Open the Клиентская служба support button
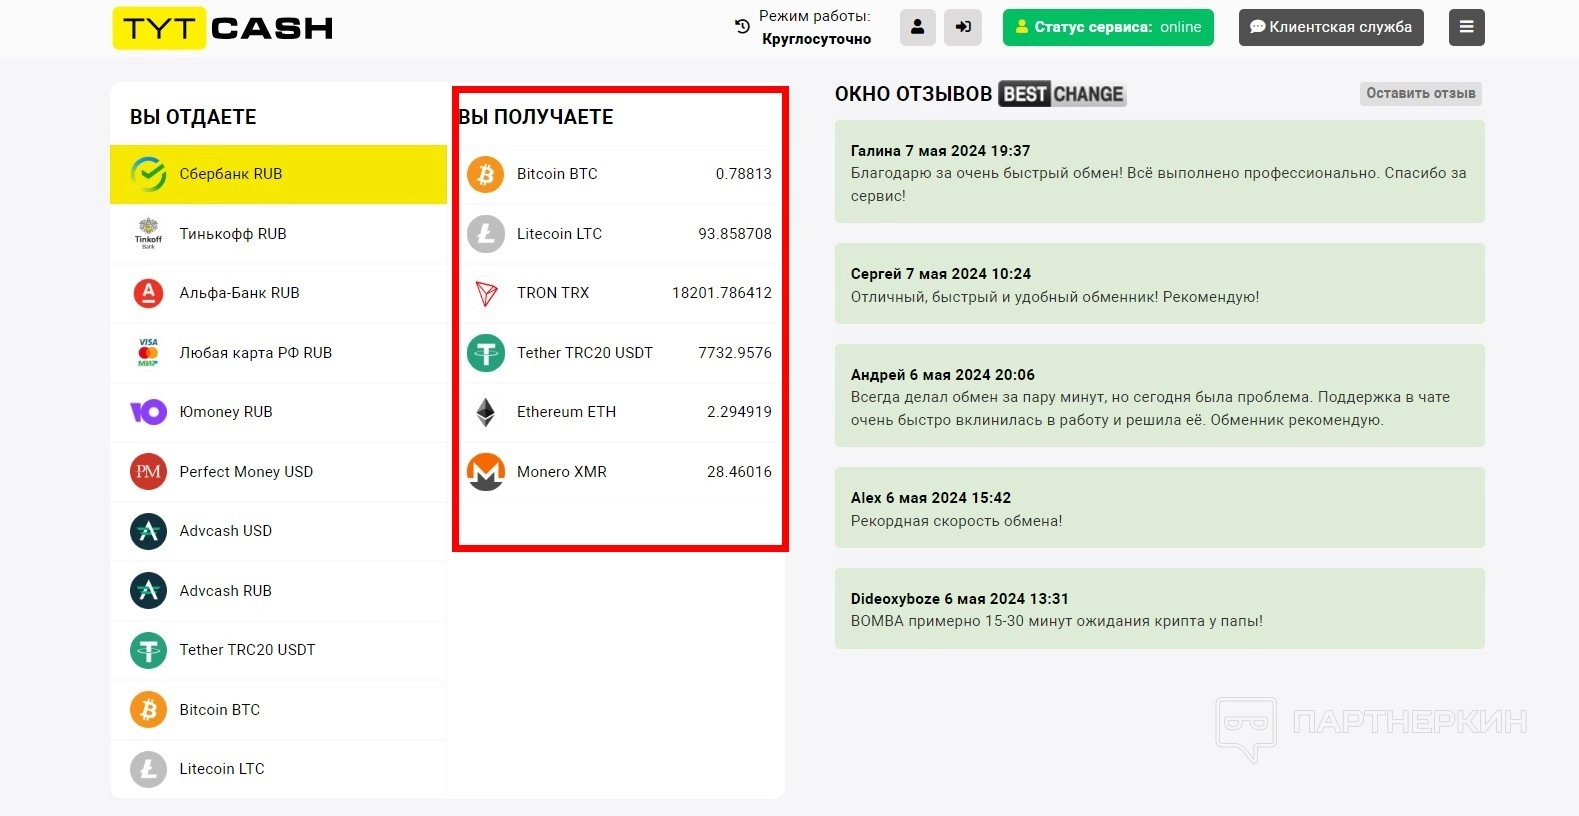1579x816 pixels. click(1331, 27)
